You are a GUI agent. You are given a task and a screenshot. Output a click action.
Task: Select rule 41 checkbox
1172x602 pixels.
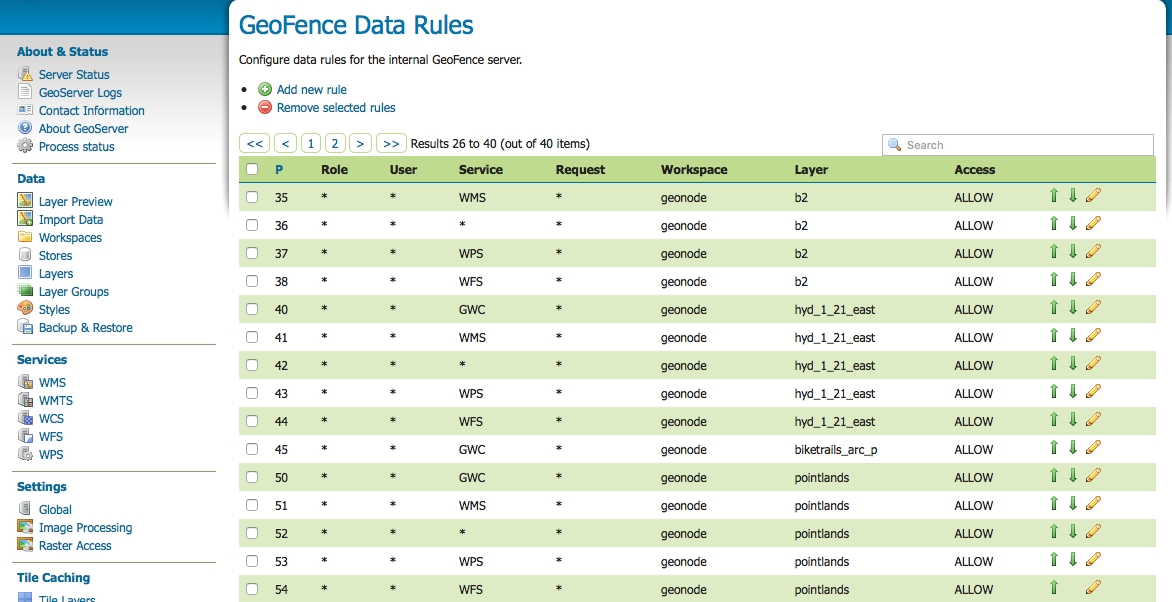pos(252,337)
